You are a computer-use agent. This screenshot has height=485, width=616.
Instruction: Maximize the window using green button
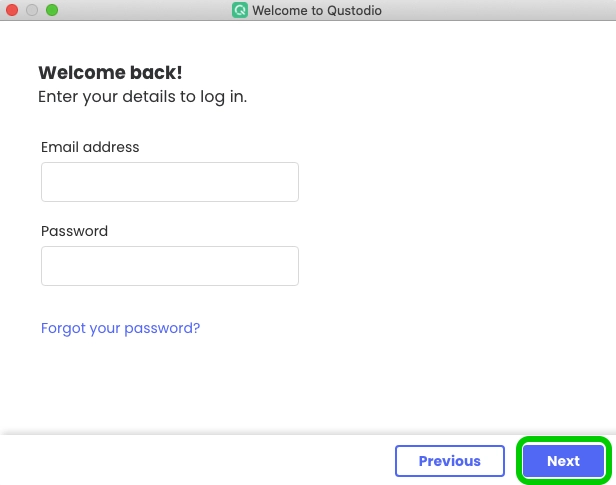point(52,10)
